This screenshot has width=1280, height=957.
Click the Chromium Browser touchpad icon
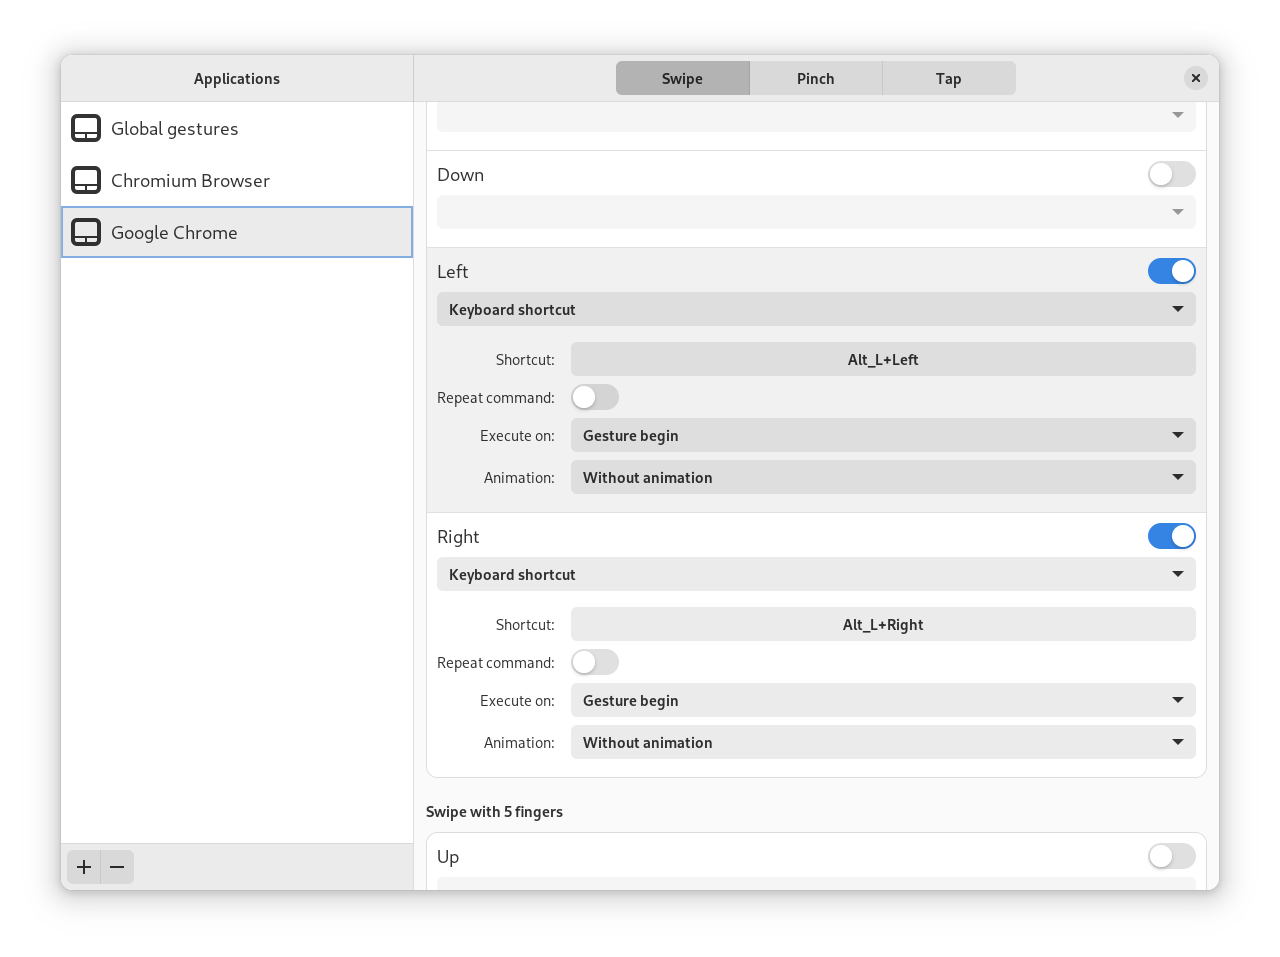pyautogui.click(x=86, y=180)
